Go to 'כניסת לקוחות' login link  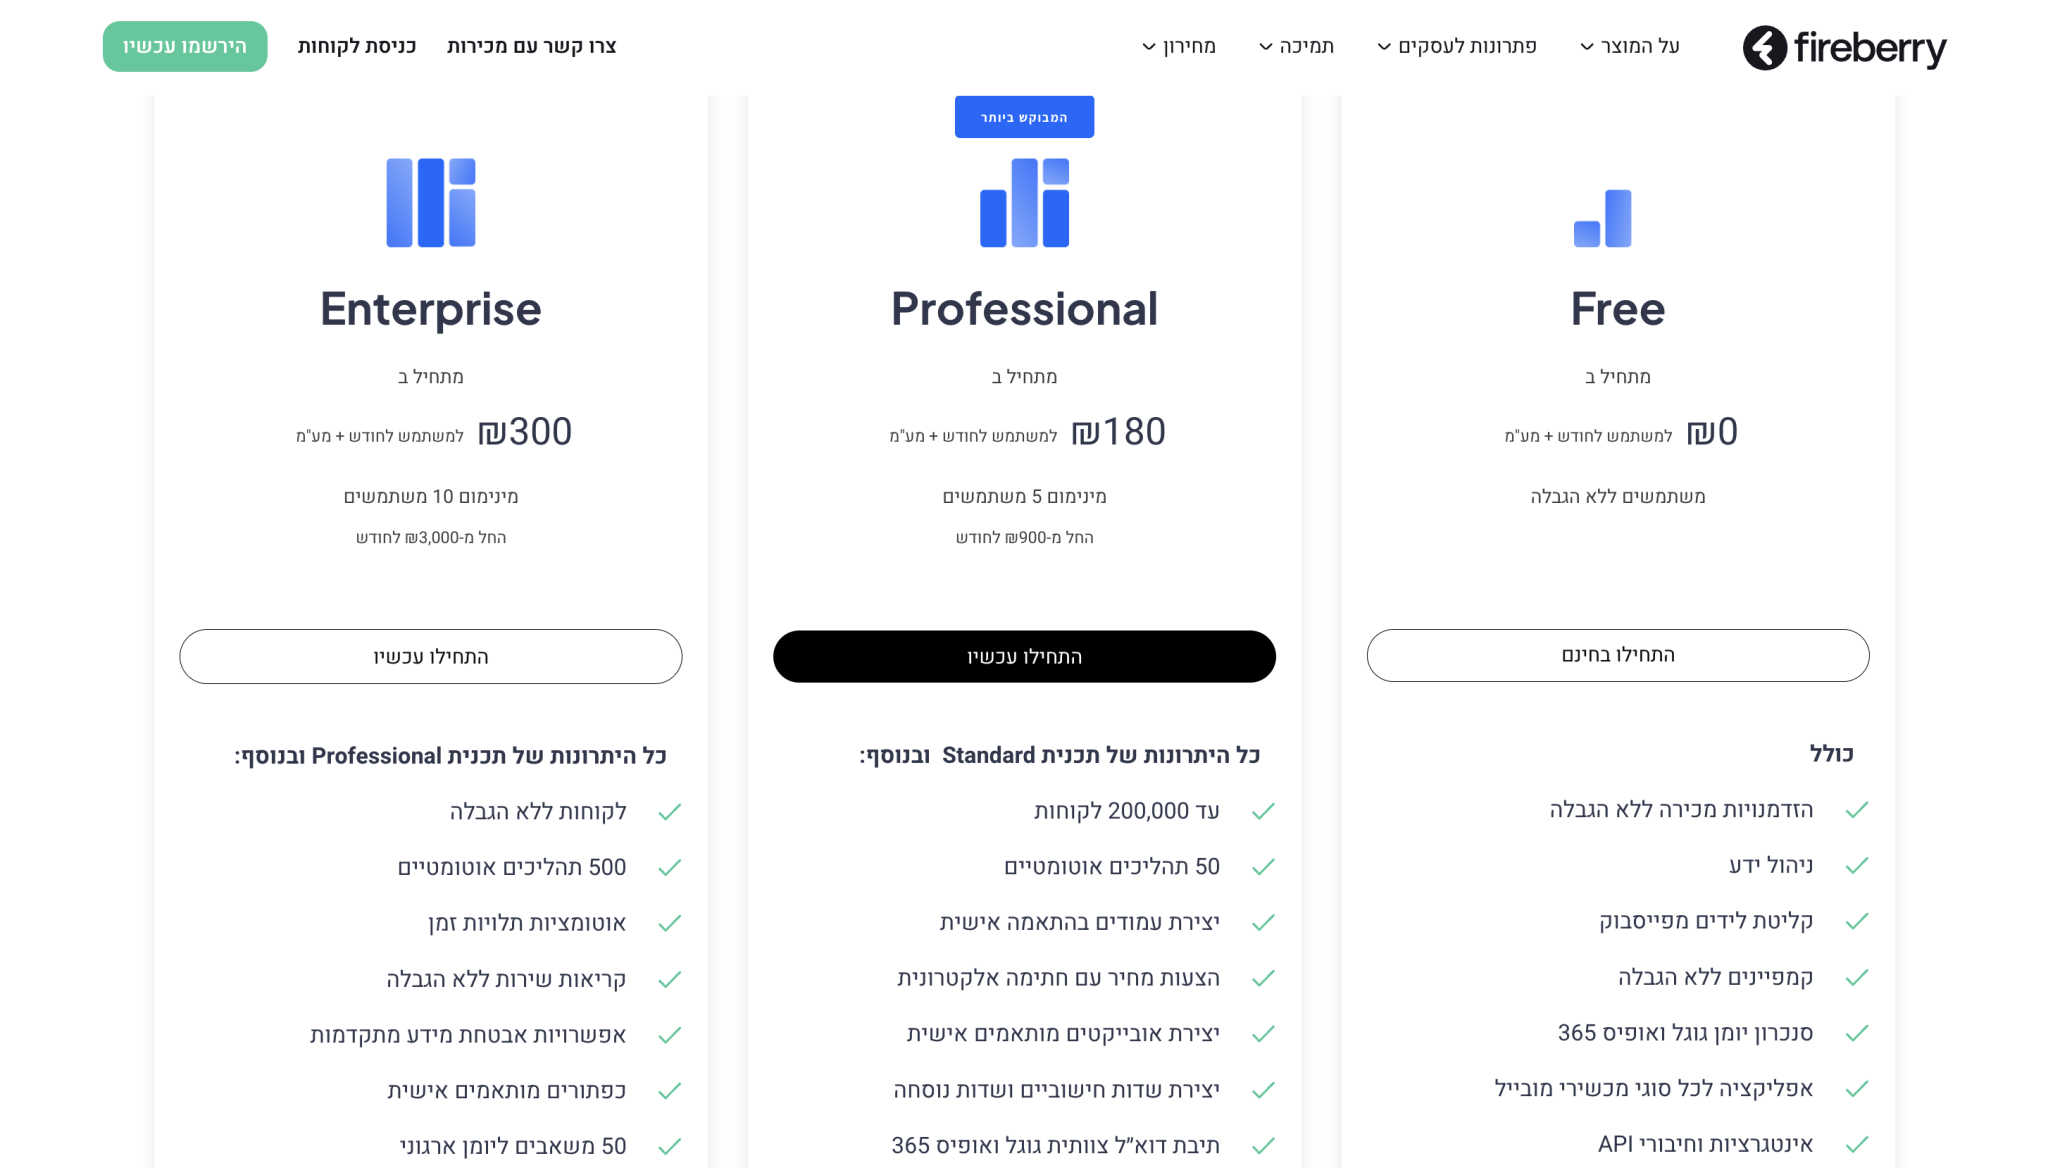[357, 46]
